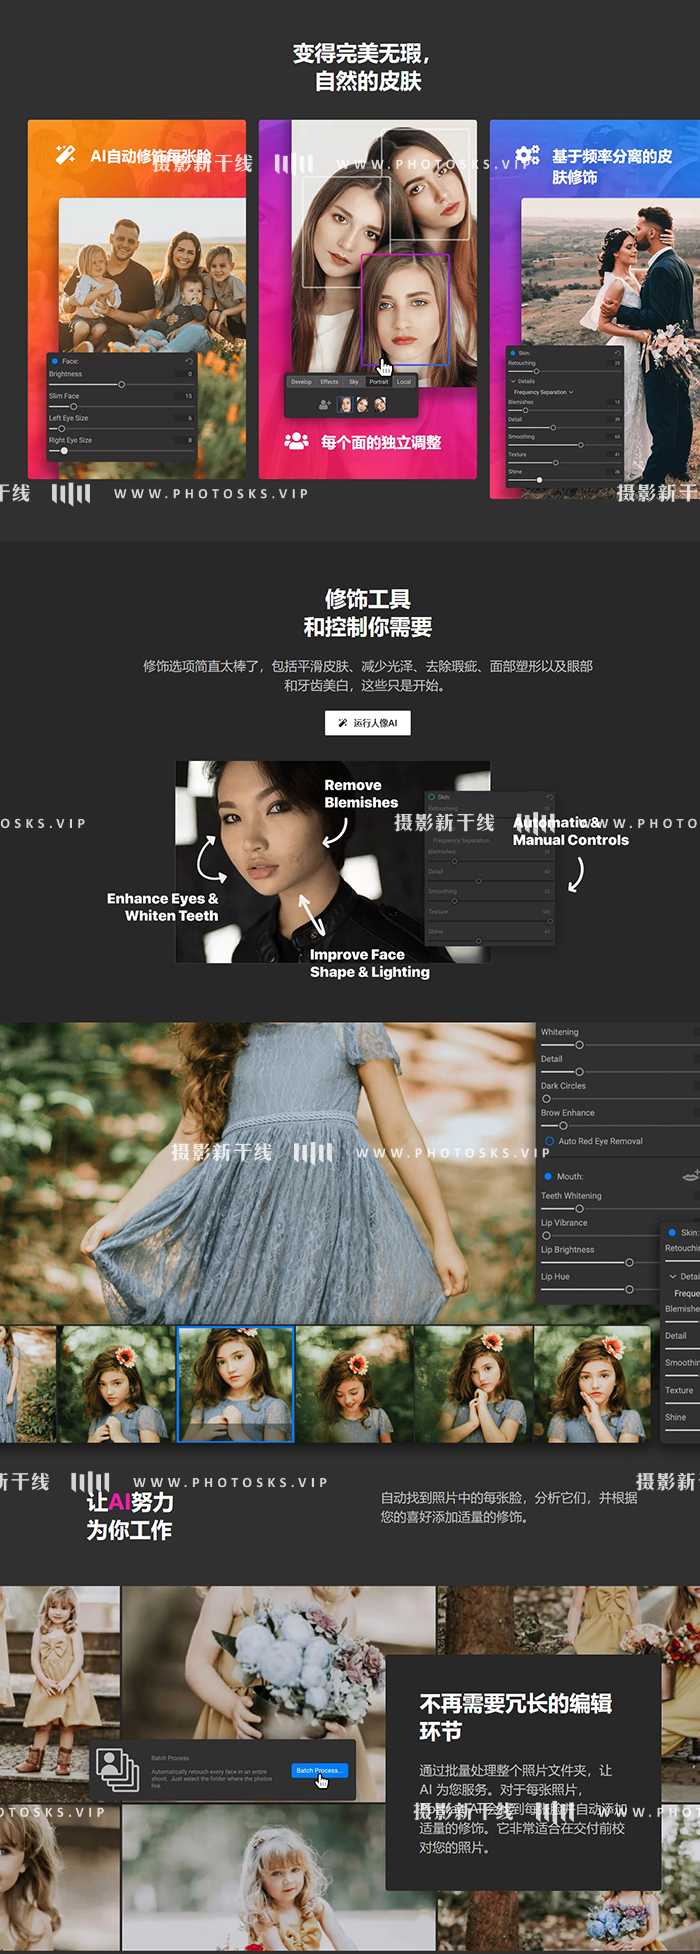Screen dimensions: 700x1954
Task: Collapse the Details chevron in the cut-off Skin panel
Action: [673, 1276]
